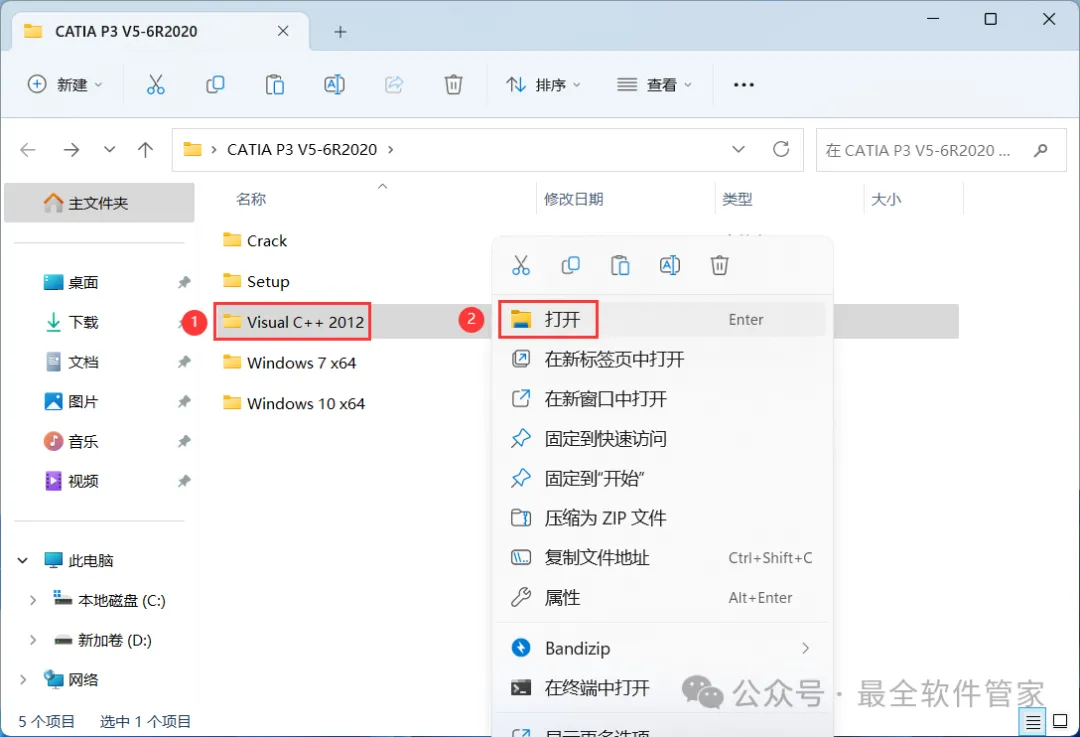The image size is (1080, 737).
Task: Sort by the 修改日期 column header
Action: pos(573,199)
